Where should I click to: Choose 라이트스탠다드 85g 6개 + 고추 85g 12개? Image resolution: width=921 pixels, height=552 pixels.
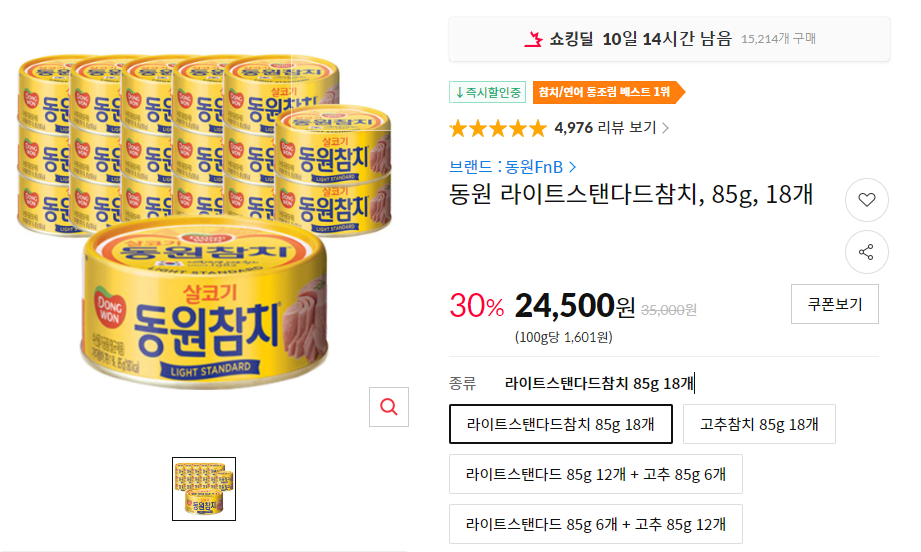point(596,524)
